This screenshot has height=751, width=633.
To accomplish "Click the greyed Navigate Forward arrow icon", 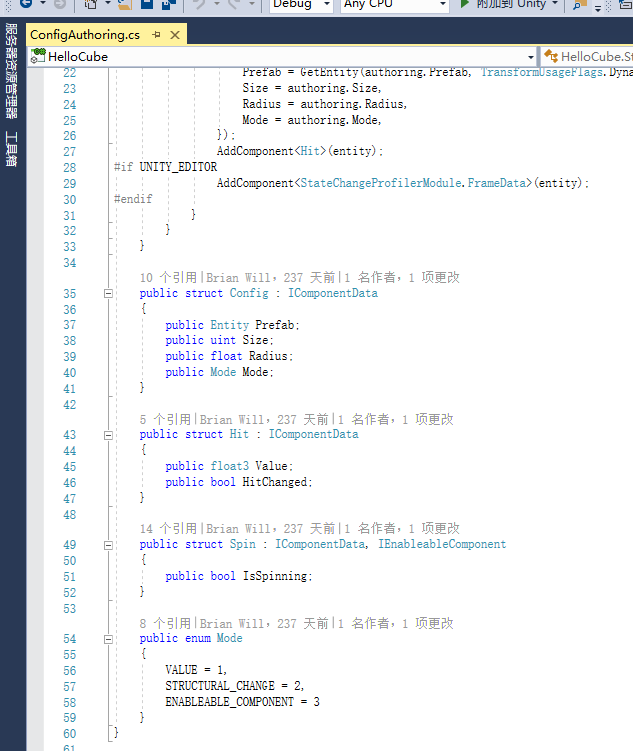I will click(60, 3).
